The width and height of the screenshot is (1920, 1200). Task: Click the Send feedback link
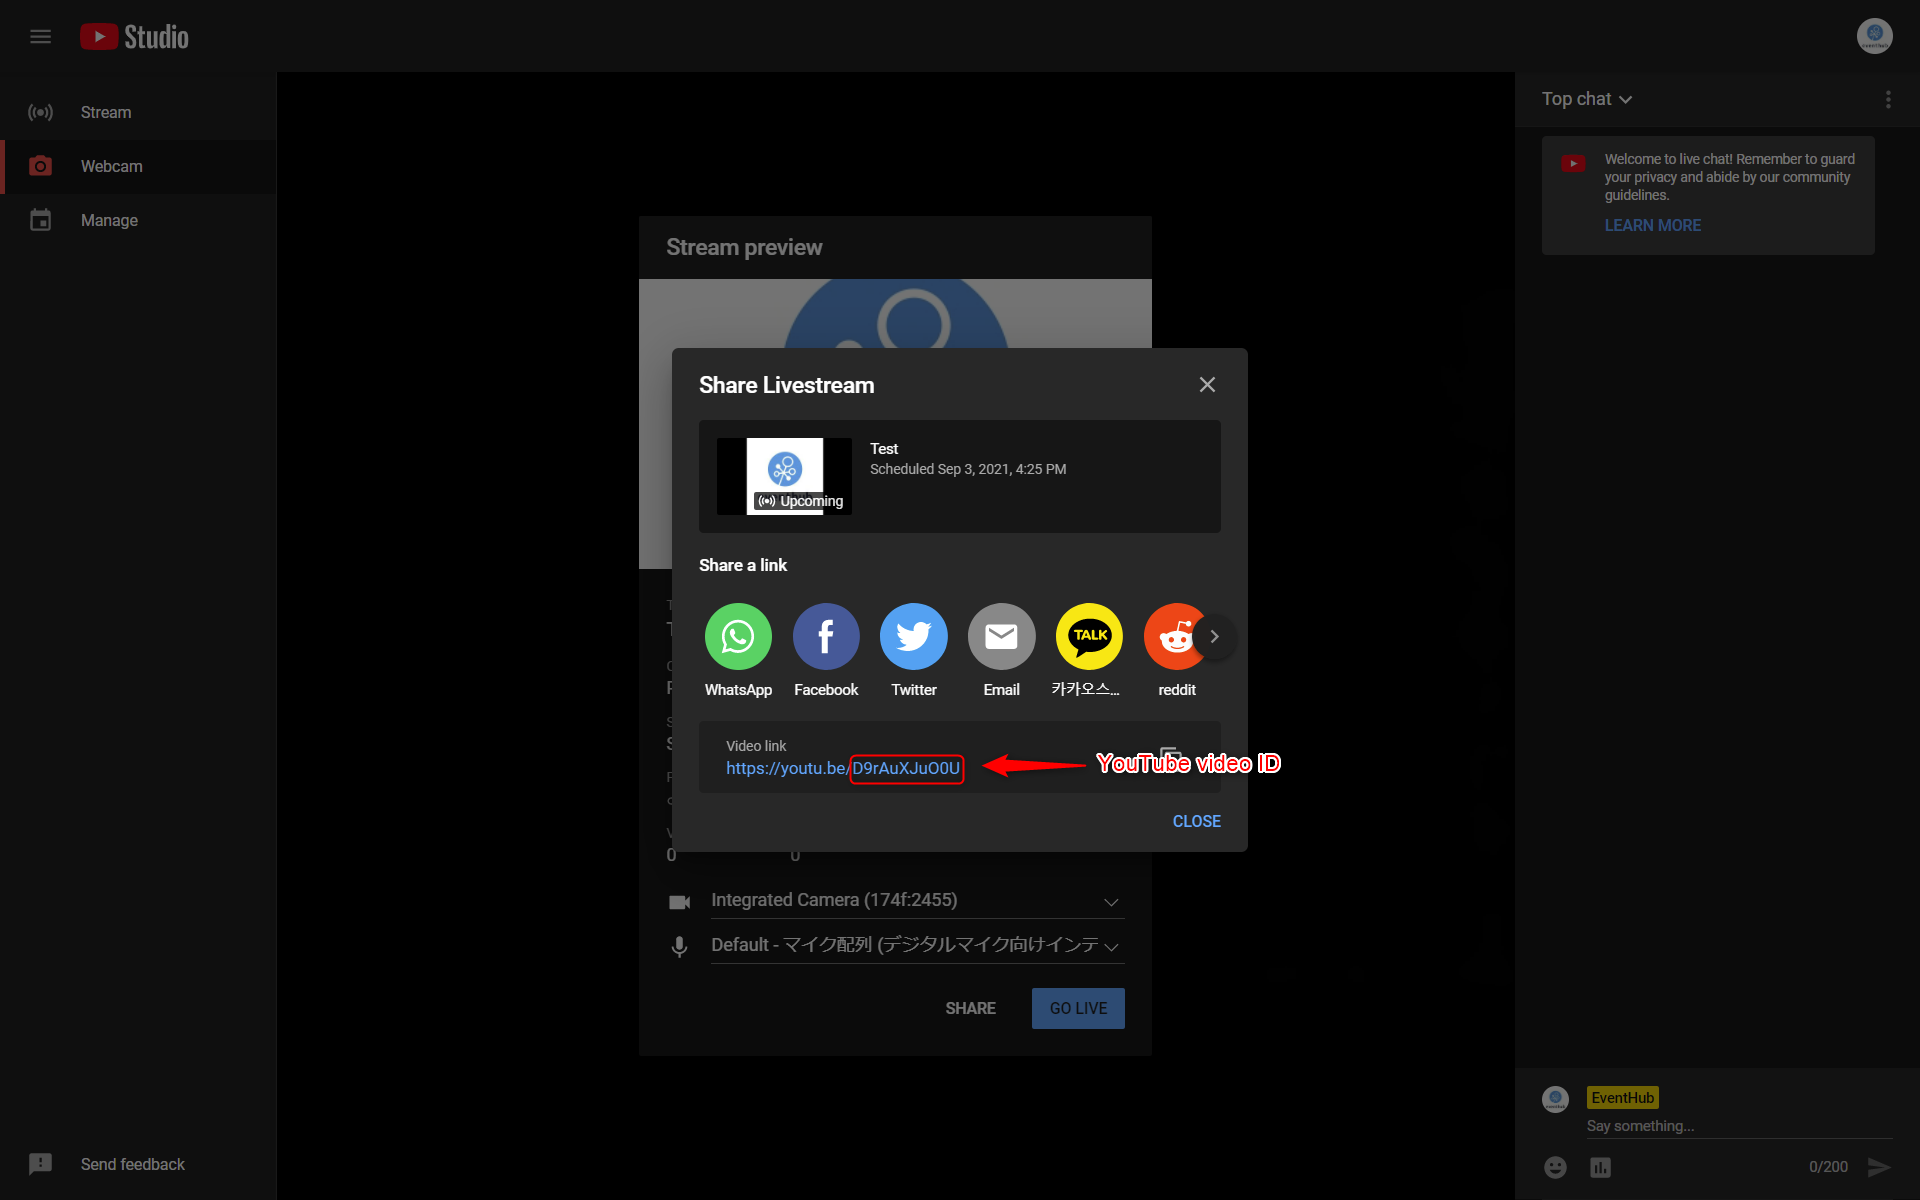click(x=133, y=1164)
